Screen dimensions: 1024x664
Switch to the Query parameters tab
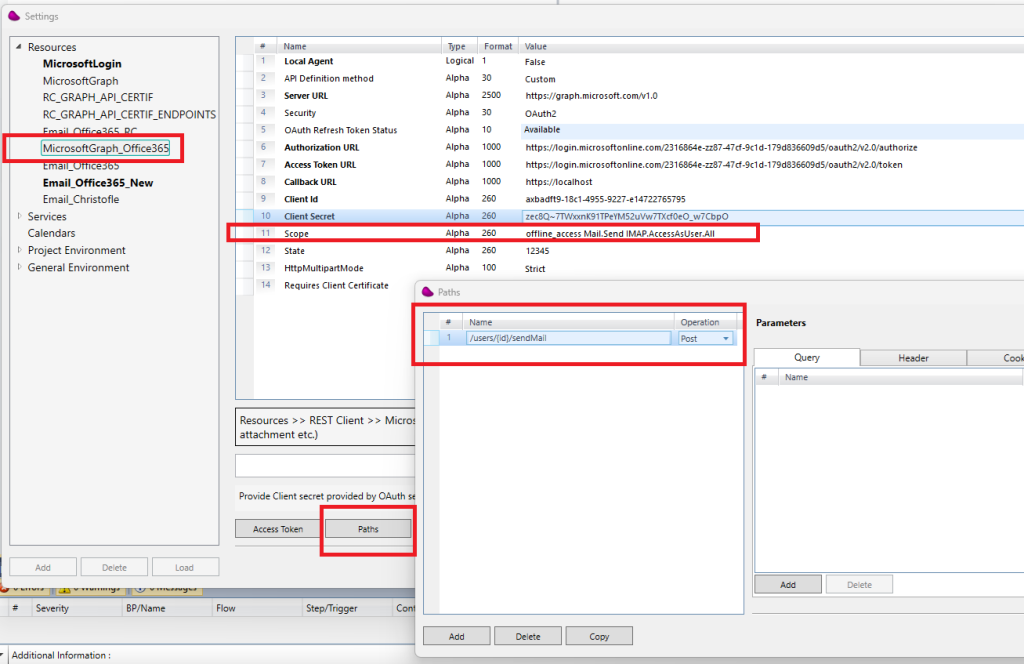tap(806, 358)
